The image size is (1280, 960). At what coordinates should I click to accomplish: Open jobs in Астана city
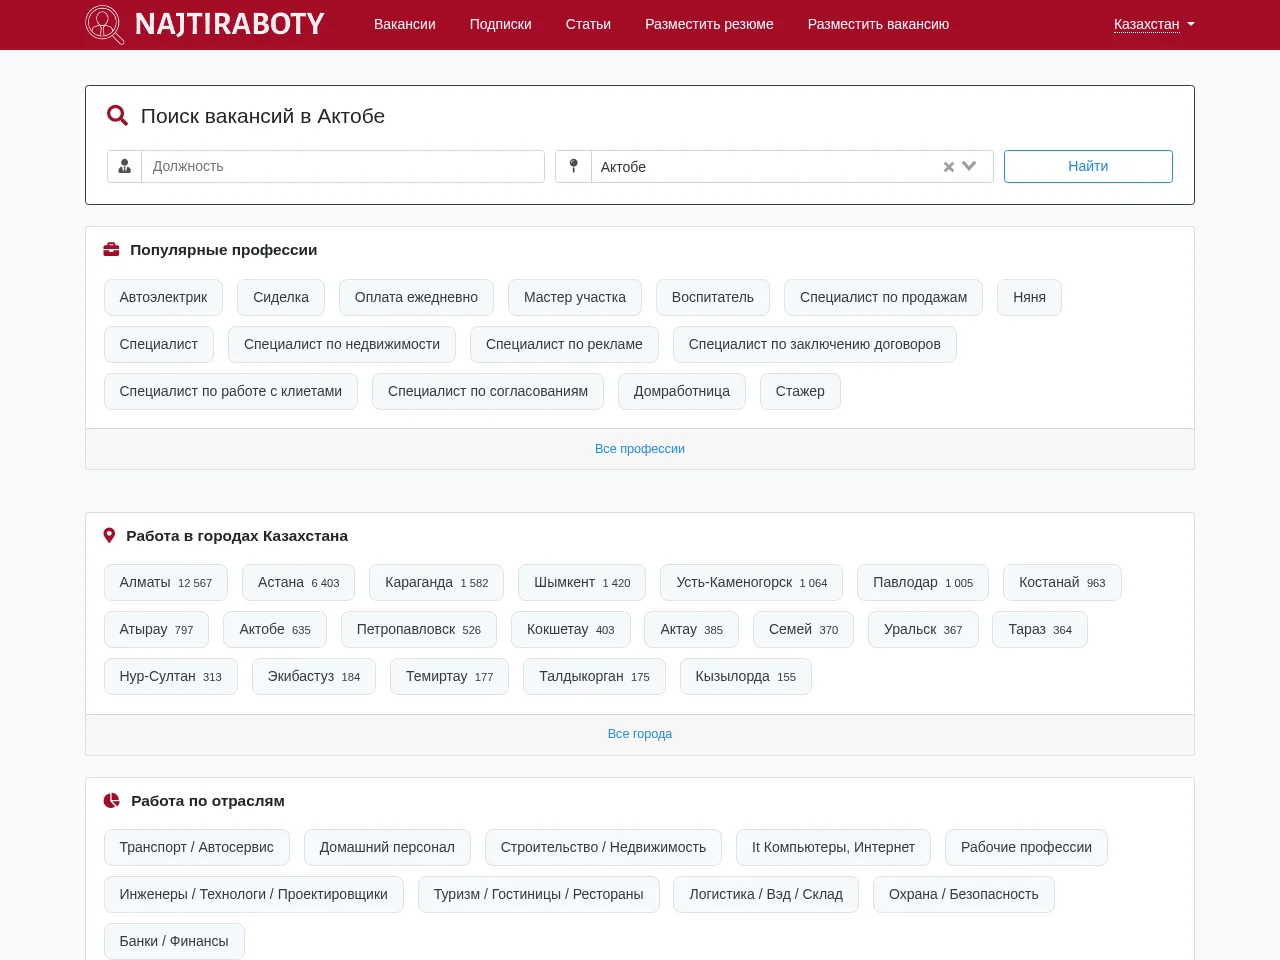coord(299,582)
